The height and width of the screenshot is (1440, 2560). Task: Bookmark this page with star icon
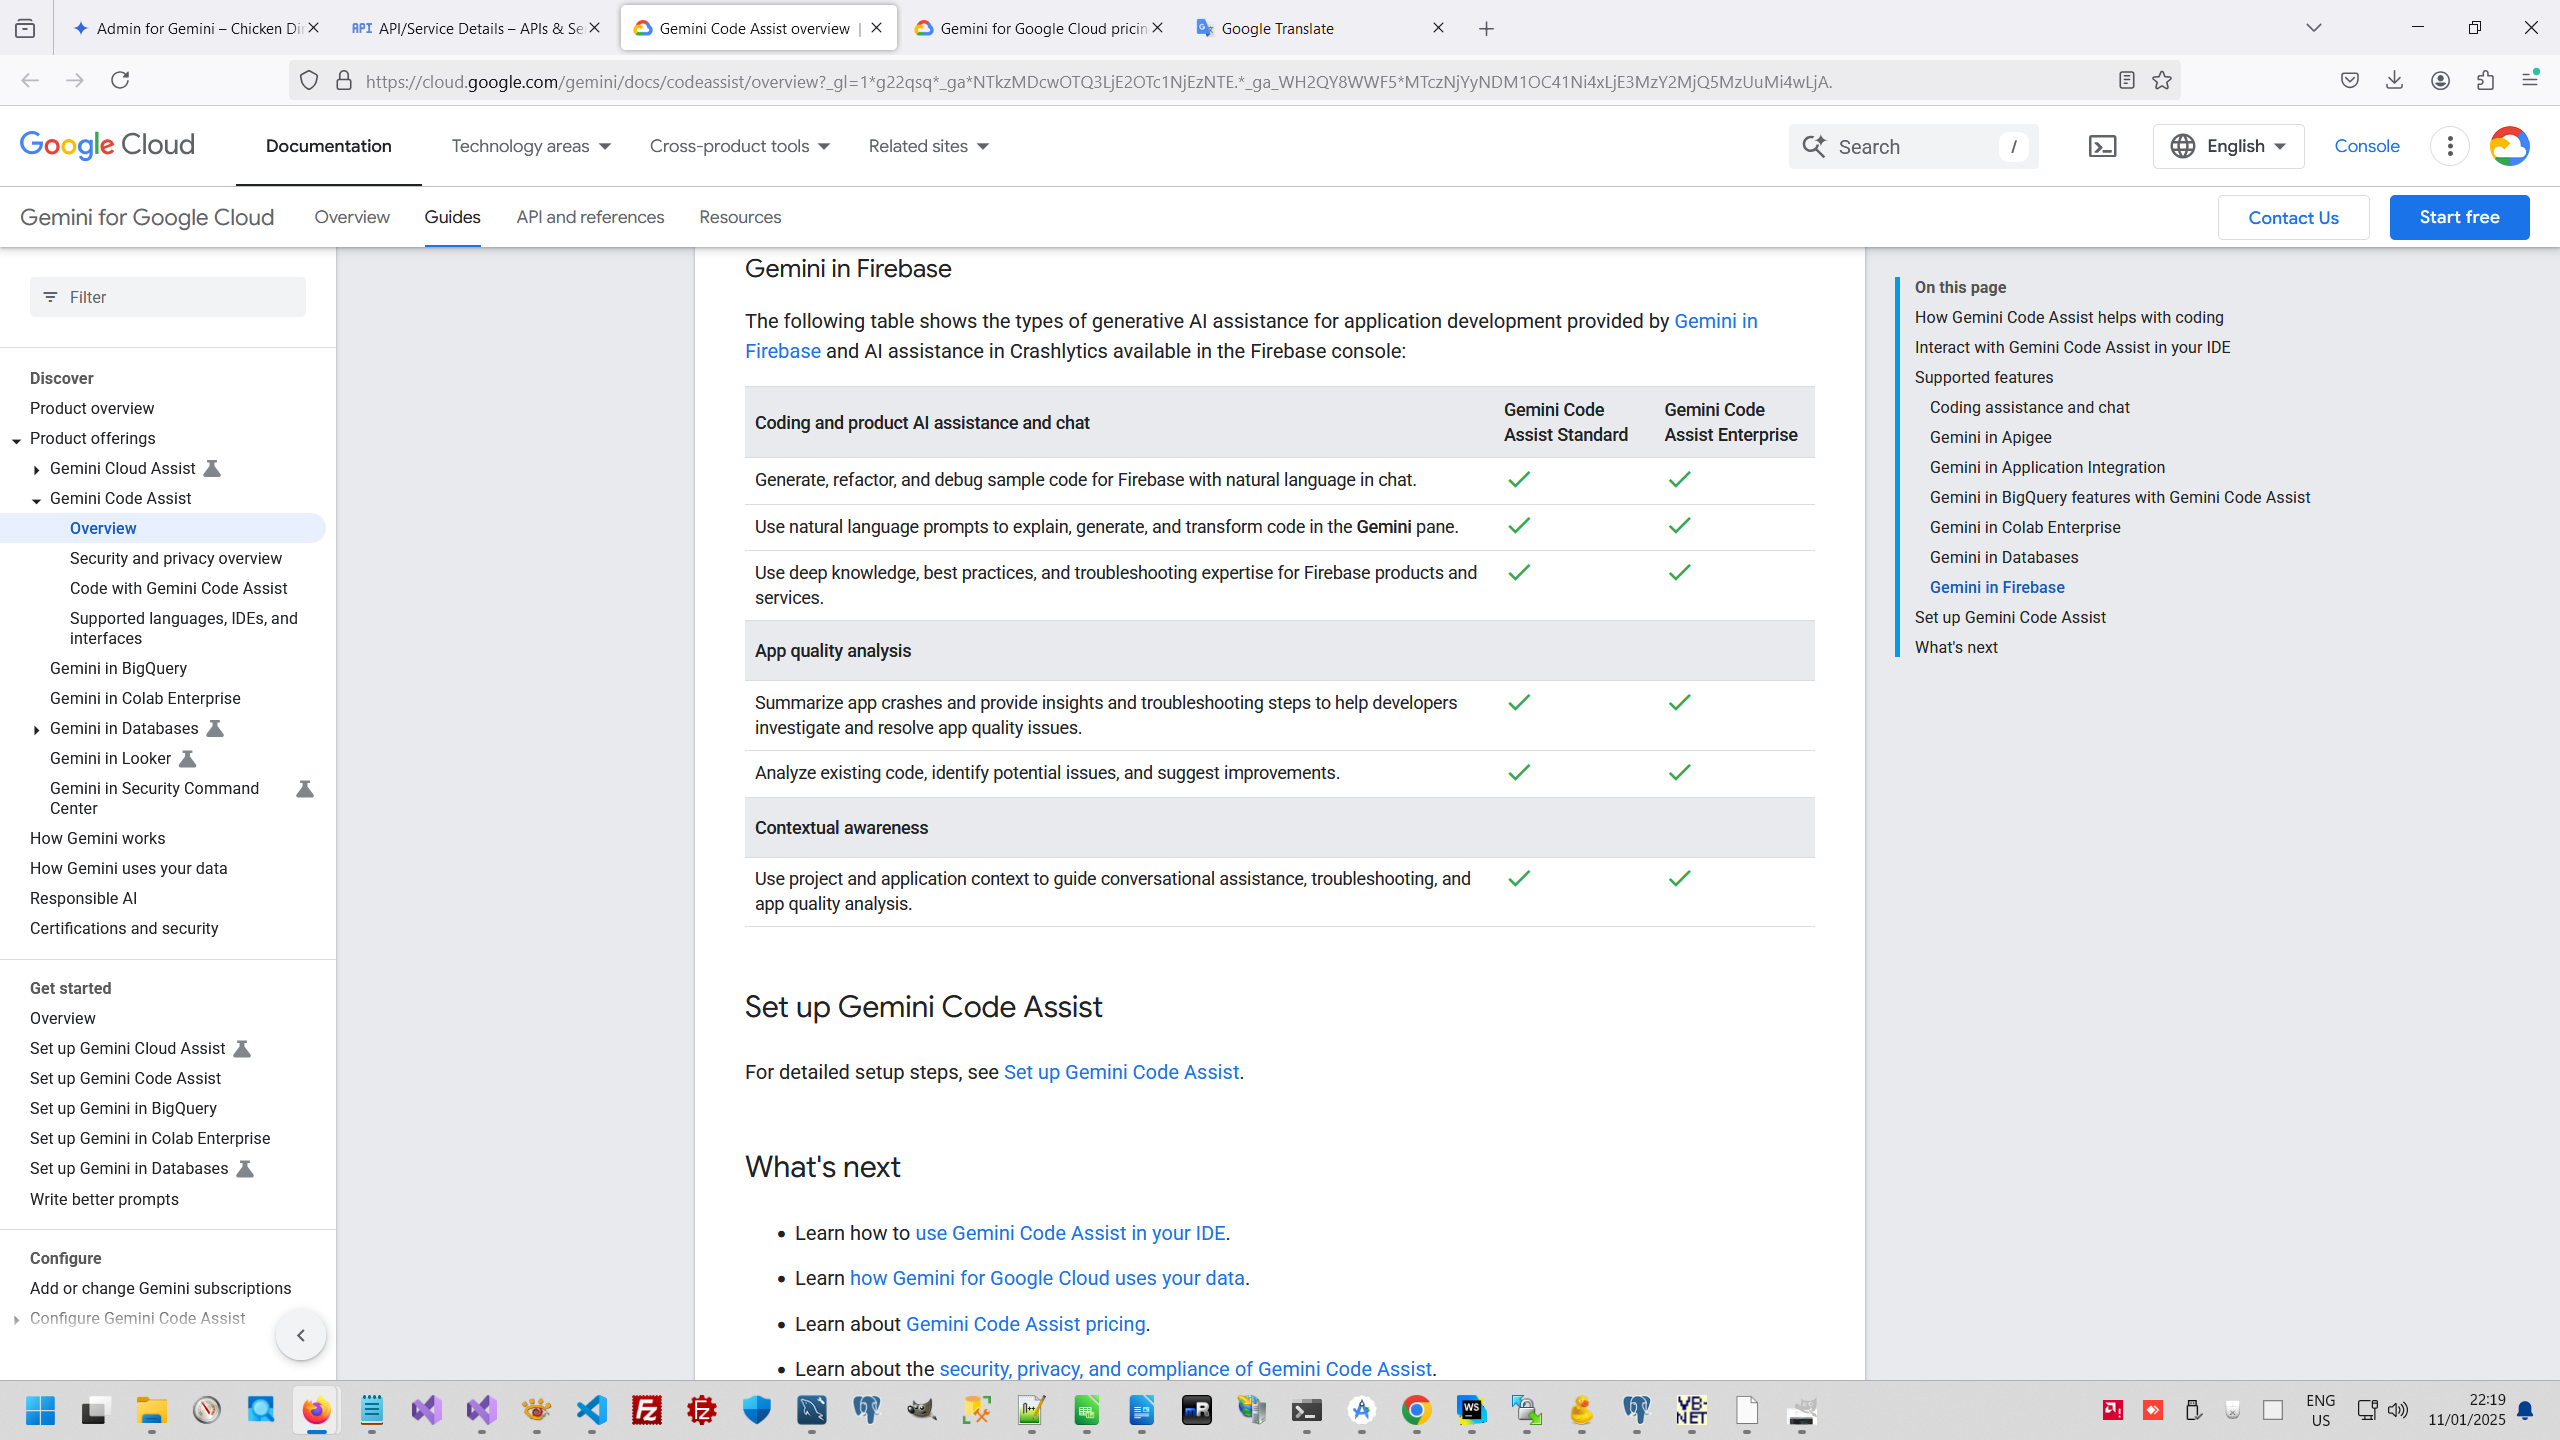[2162, 81]
